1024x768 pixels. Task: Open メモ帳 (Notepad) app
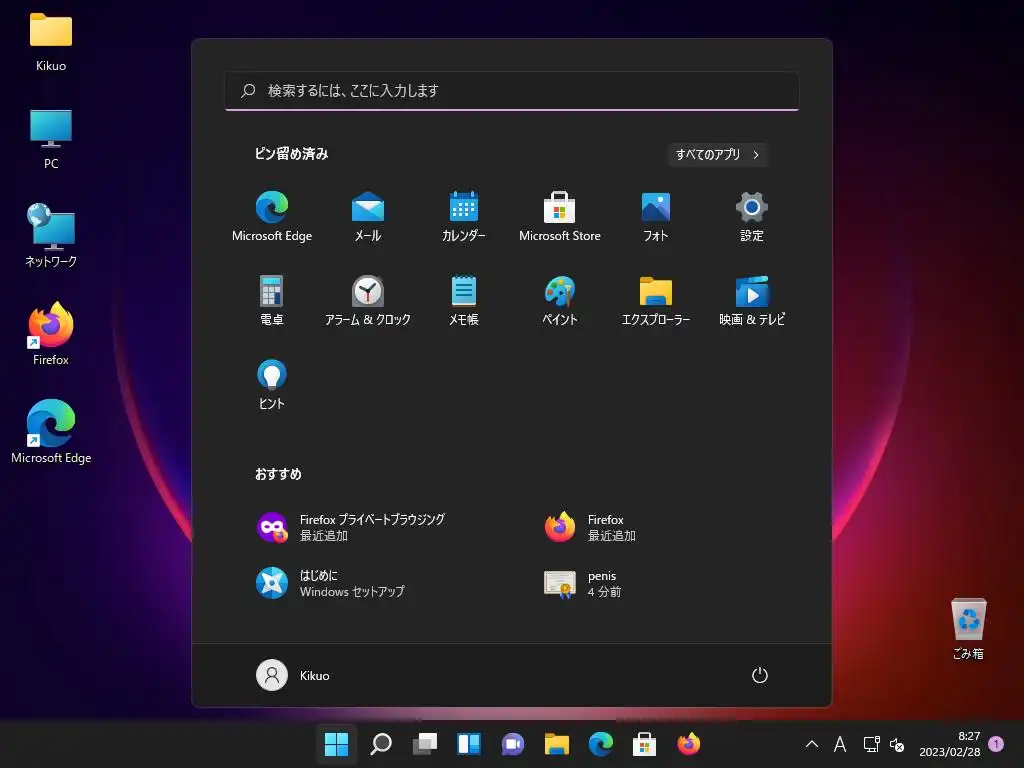click(464, 300)
